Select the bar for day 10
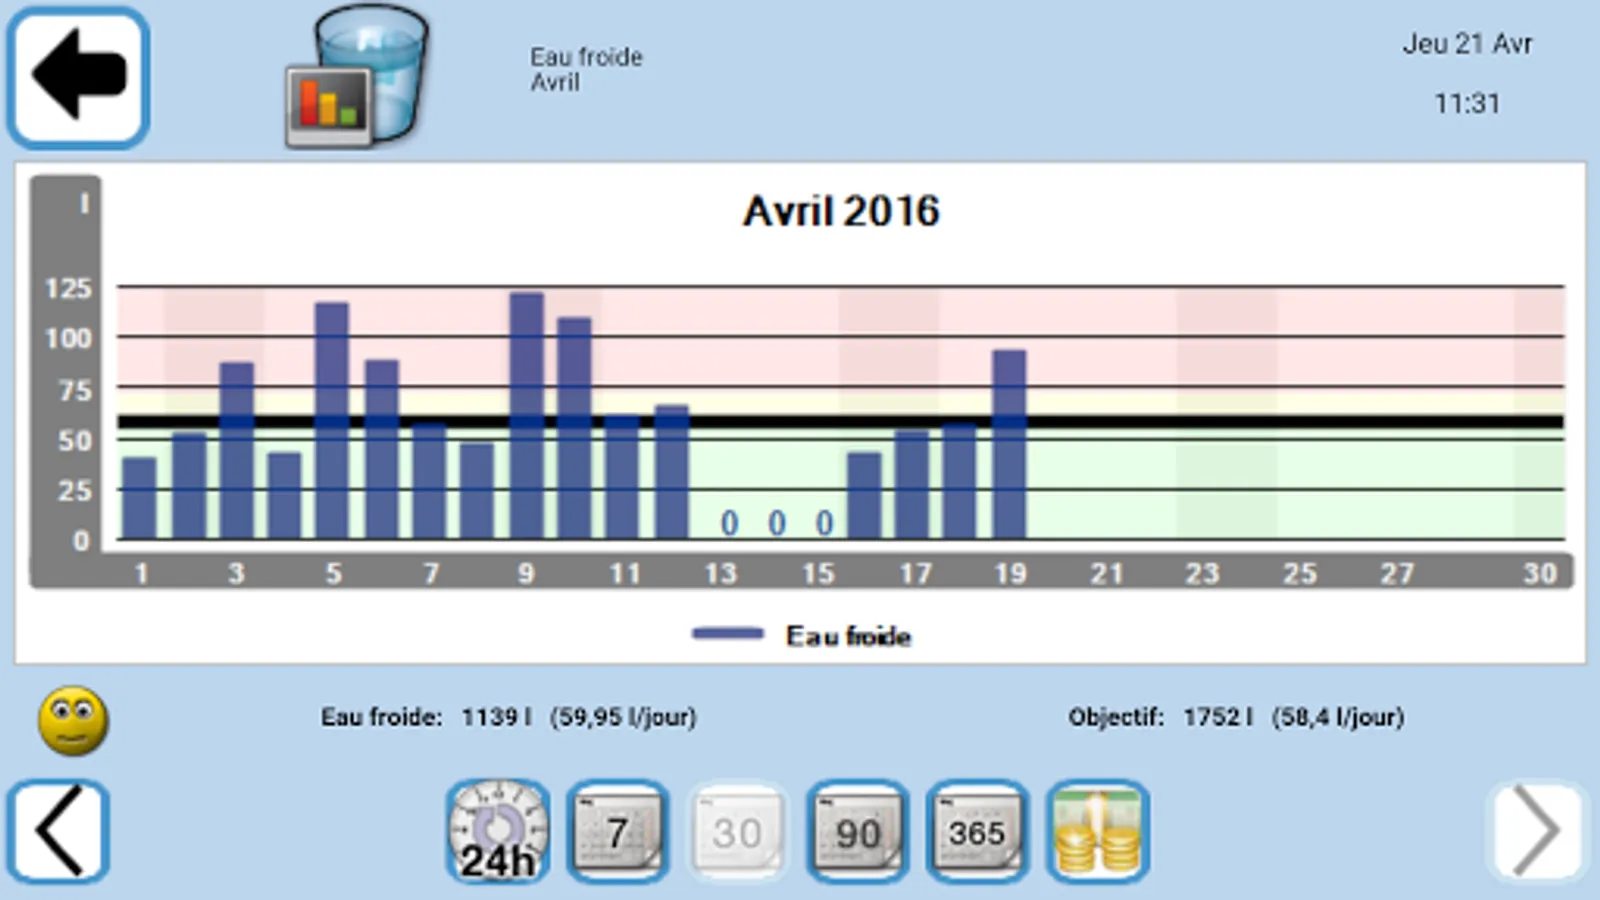The height and width of the screenshot is (900, 1600). click(x=574, y=428)
